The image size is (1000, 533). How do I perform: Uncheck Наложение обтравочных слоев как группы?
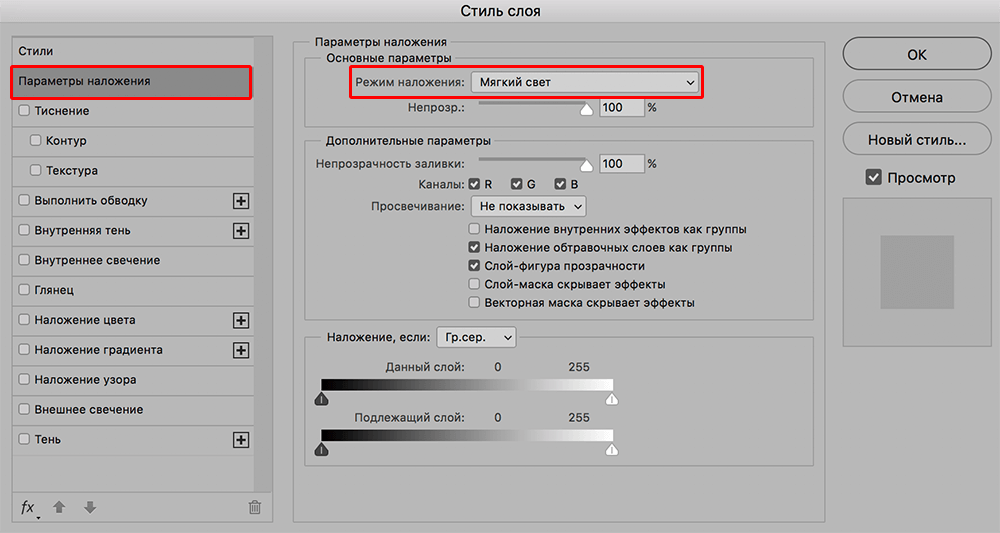474,247
